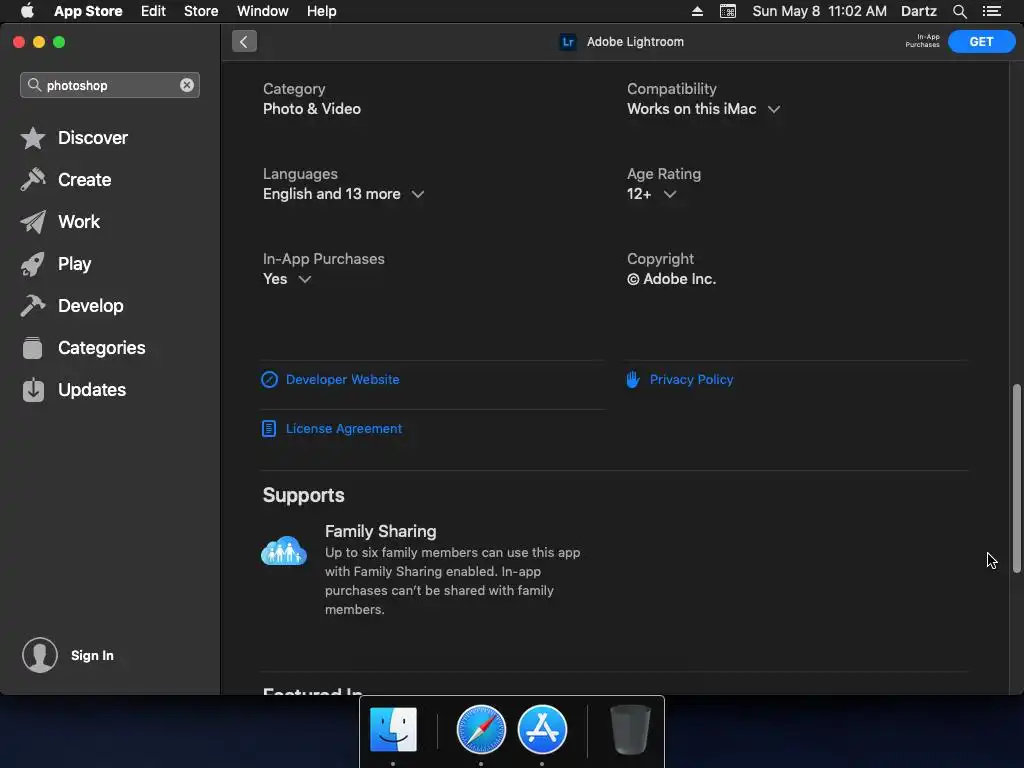
Task: Click the Categories icon in the sidebar
Action: pyautogui.click(x=33, y=347)
